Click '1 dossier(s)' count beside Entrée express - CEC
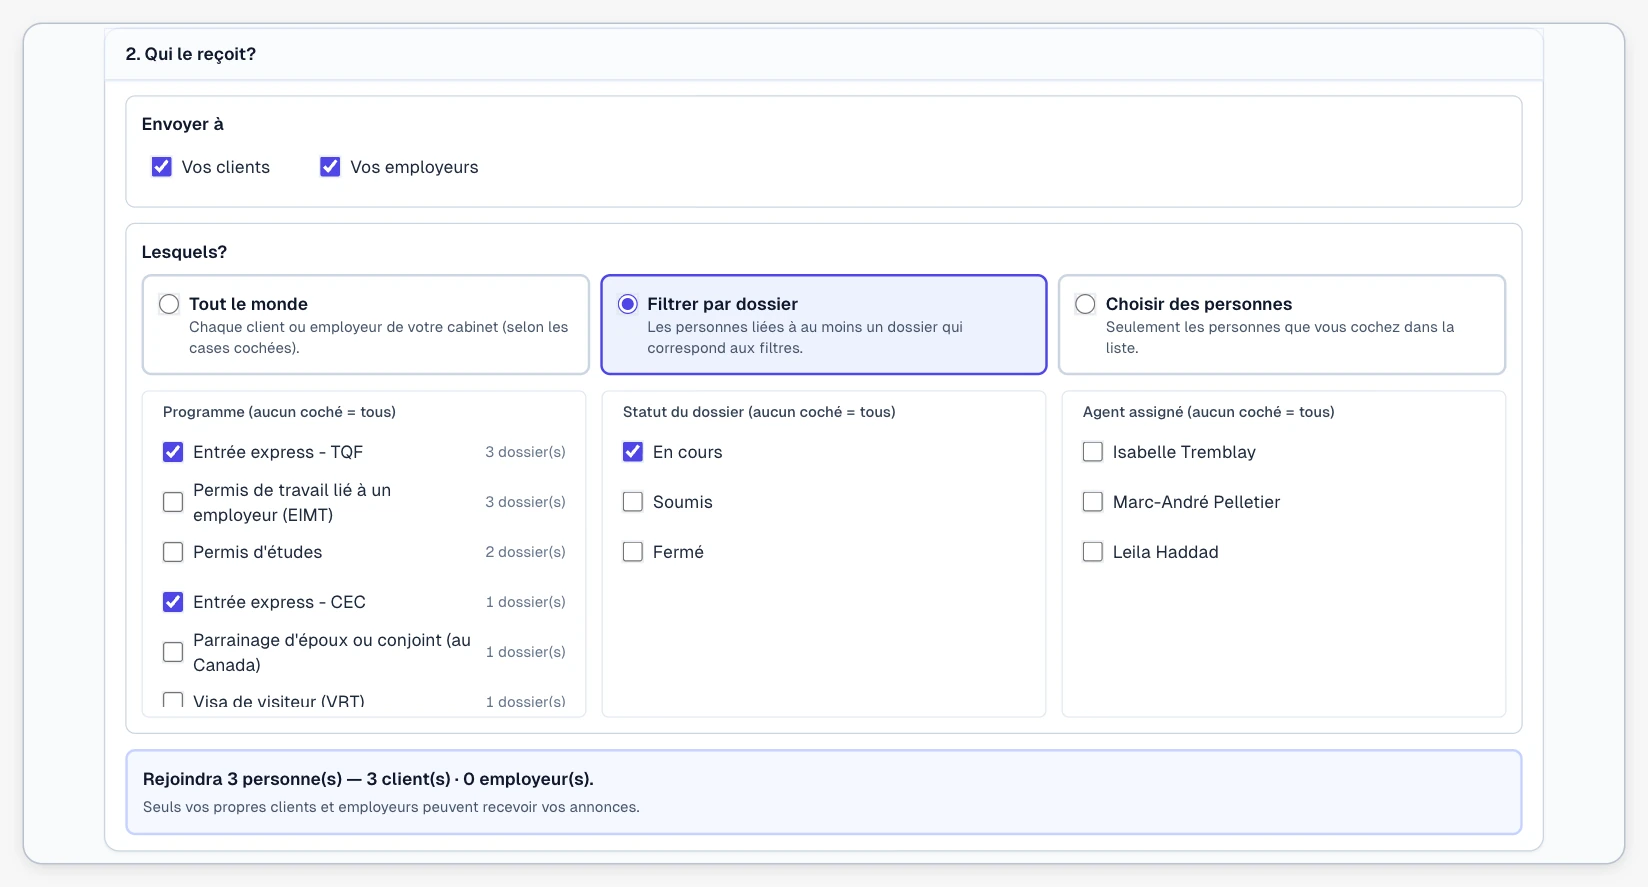This screenshot has width=1648, height=887. coord(526,602)
